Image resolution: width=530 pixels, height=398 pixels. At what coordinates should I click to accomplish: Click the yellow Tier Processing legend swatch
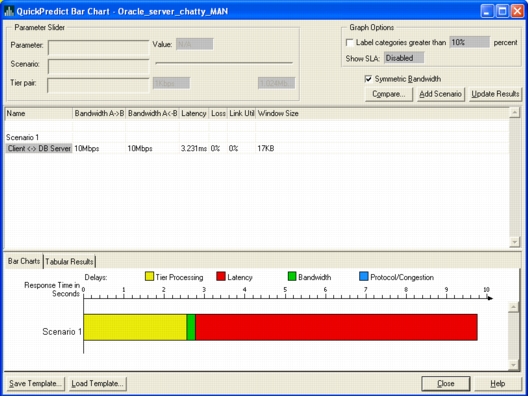(149, 276)
